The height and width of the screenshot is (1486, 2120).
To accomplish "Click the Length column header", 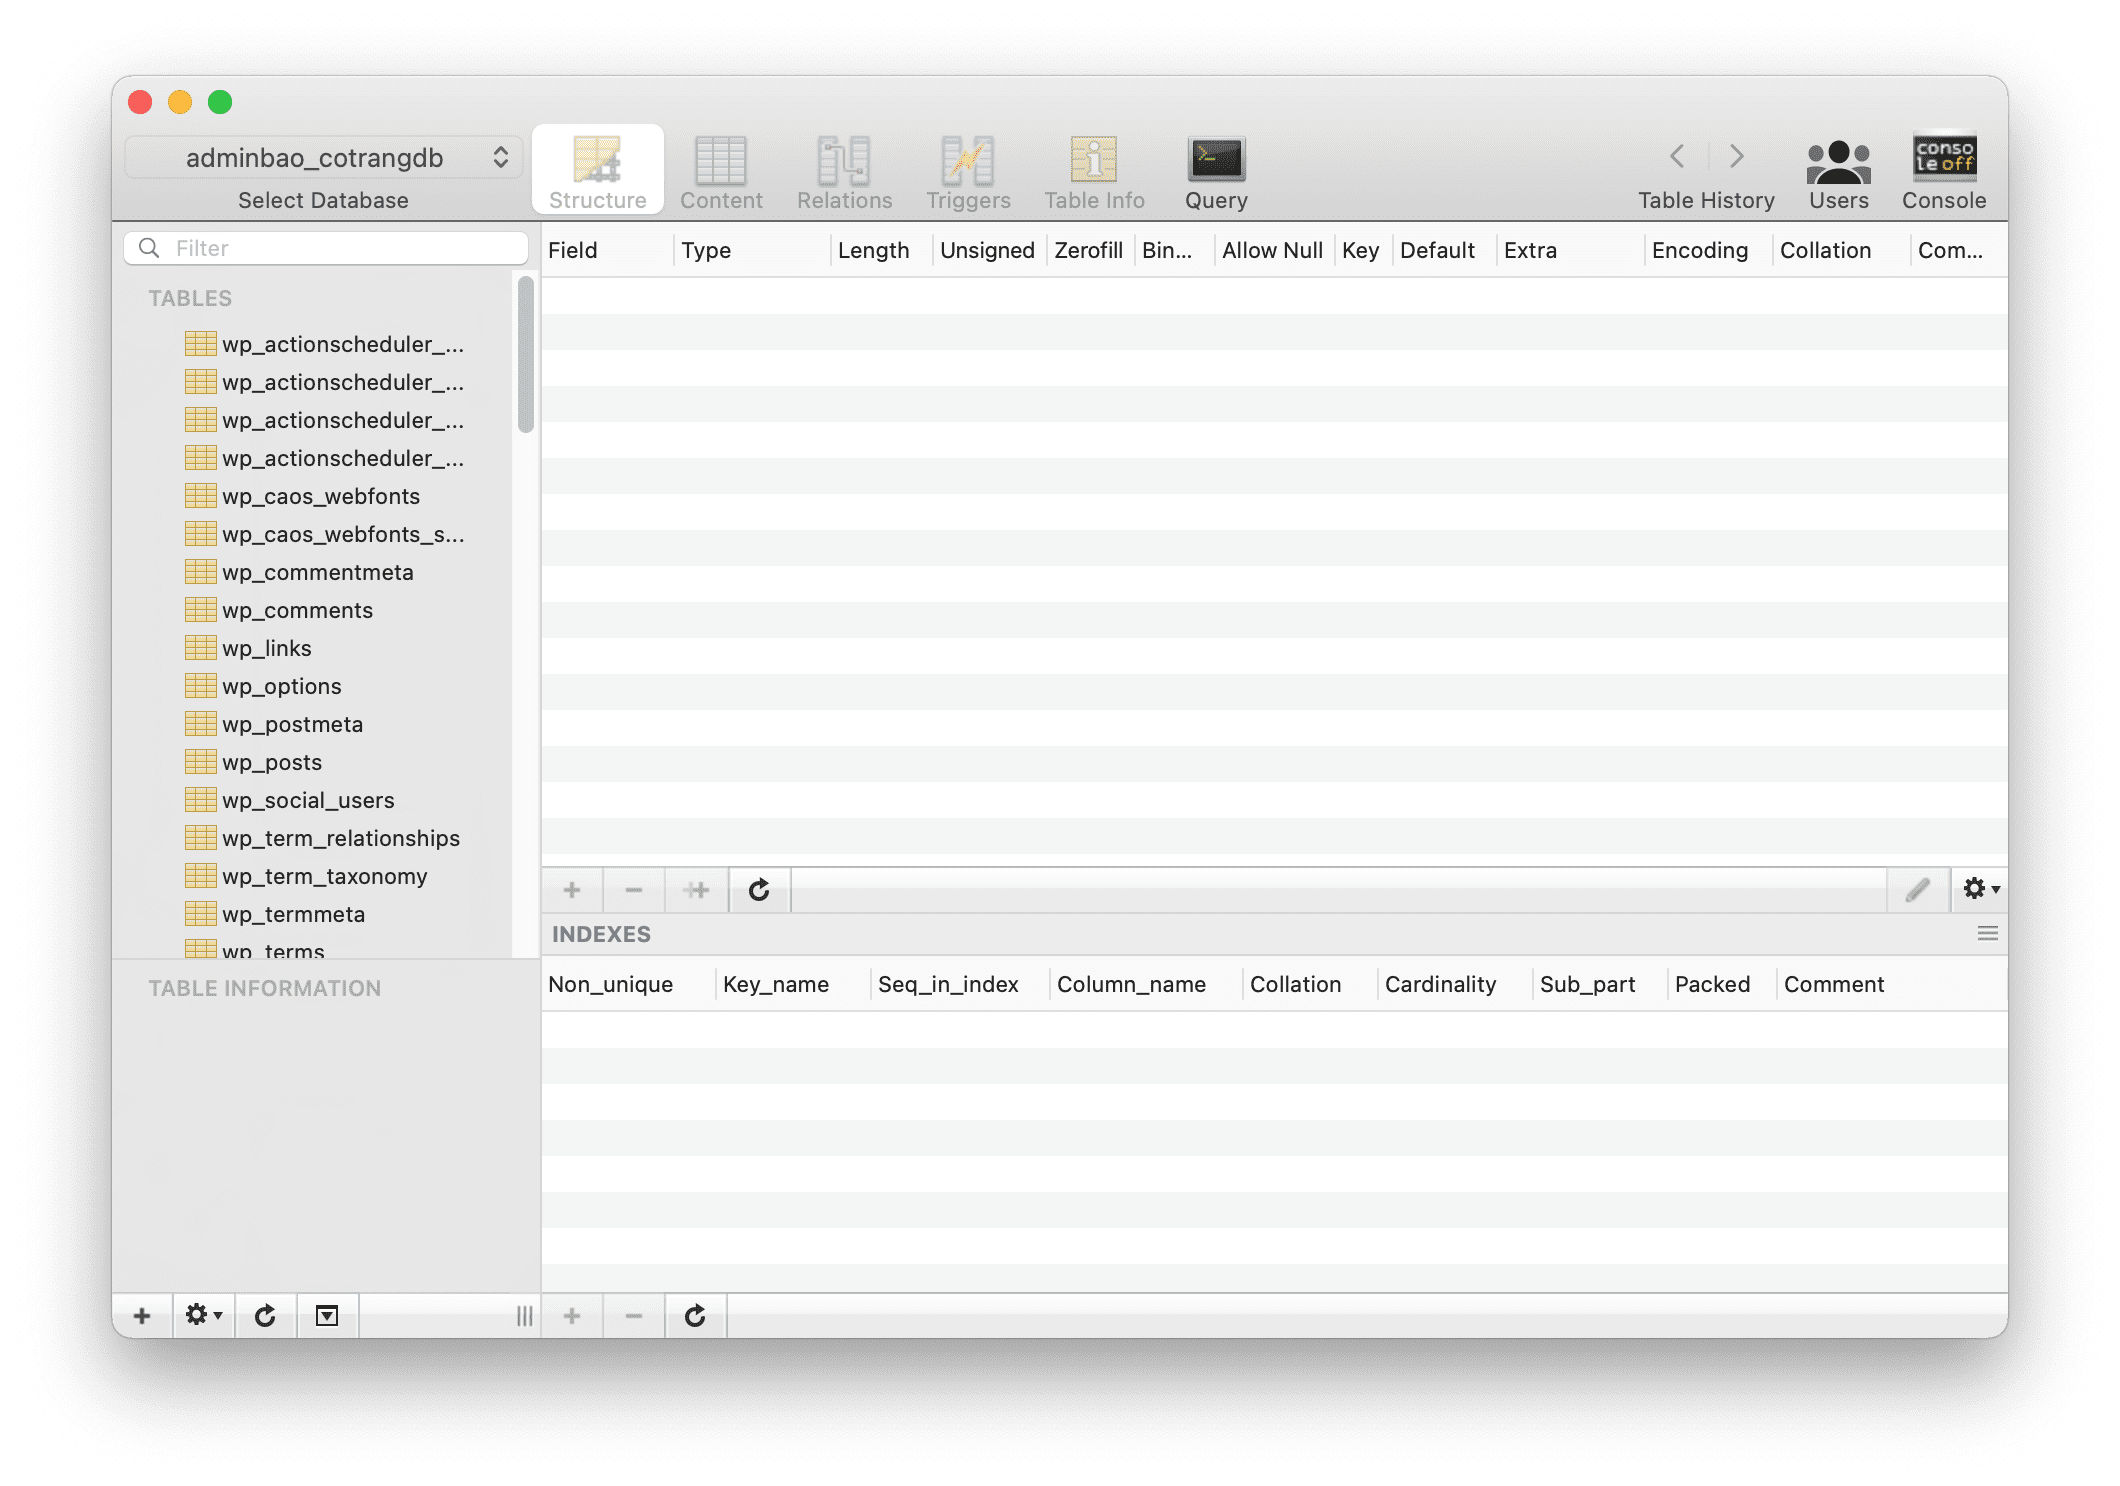I will coord(882,250).
